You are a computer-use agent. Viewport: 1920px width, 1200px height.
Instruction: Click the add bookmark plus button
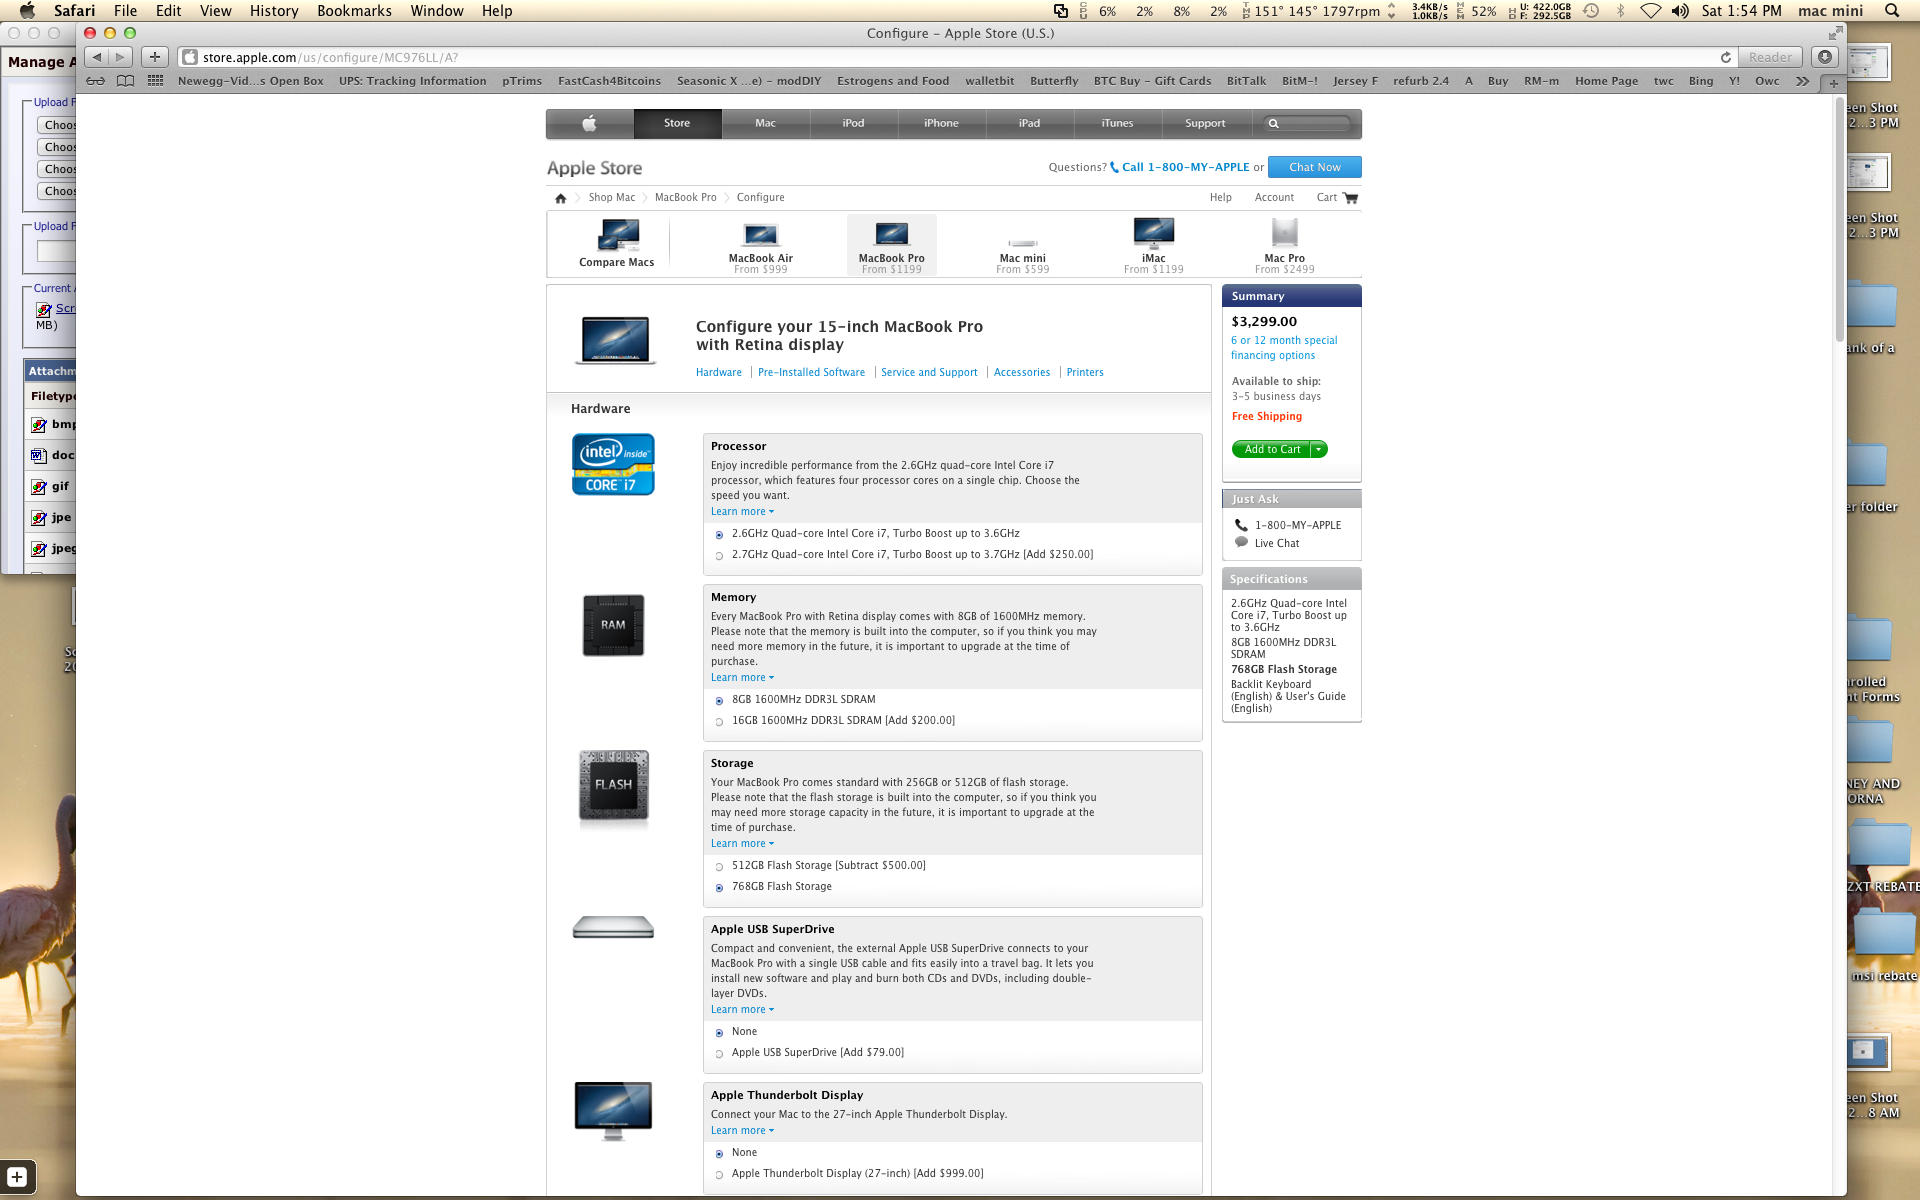[155, 57]
